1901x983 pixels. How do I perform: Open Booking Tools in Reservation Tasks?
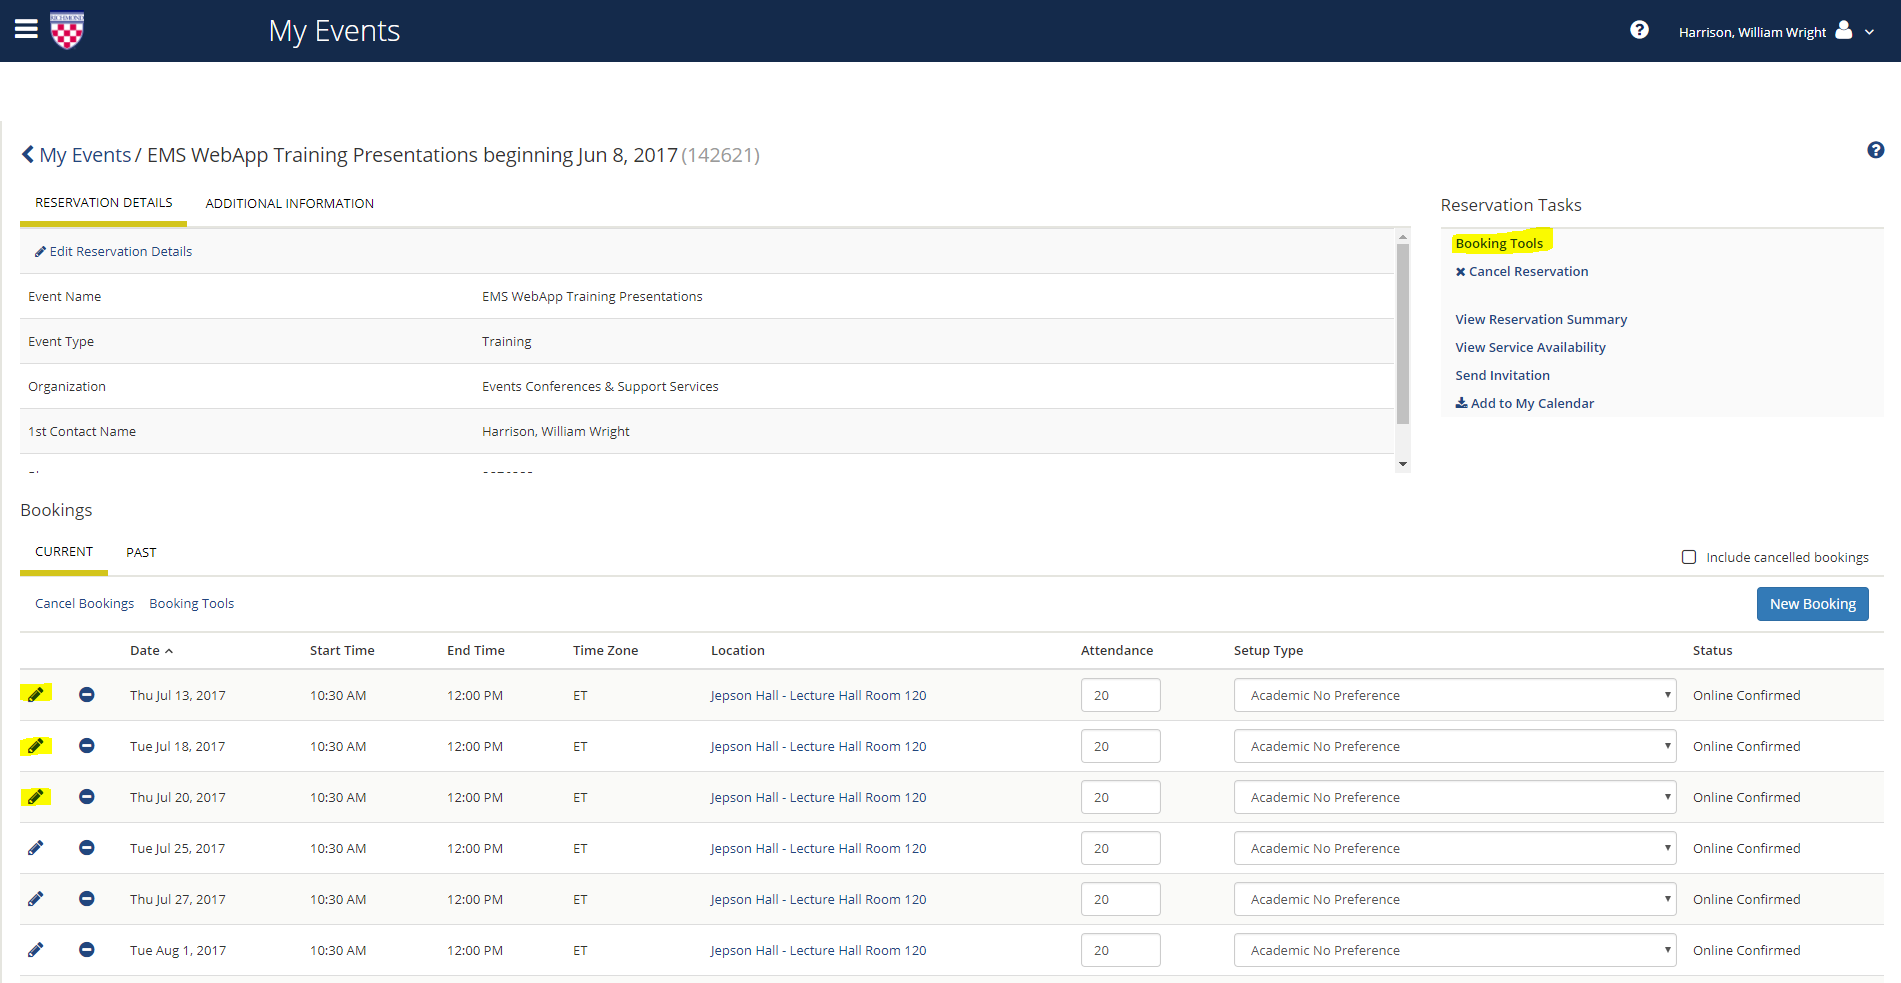point(1499,243)
